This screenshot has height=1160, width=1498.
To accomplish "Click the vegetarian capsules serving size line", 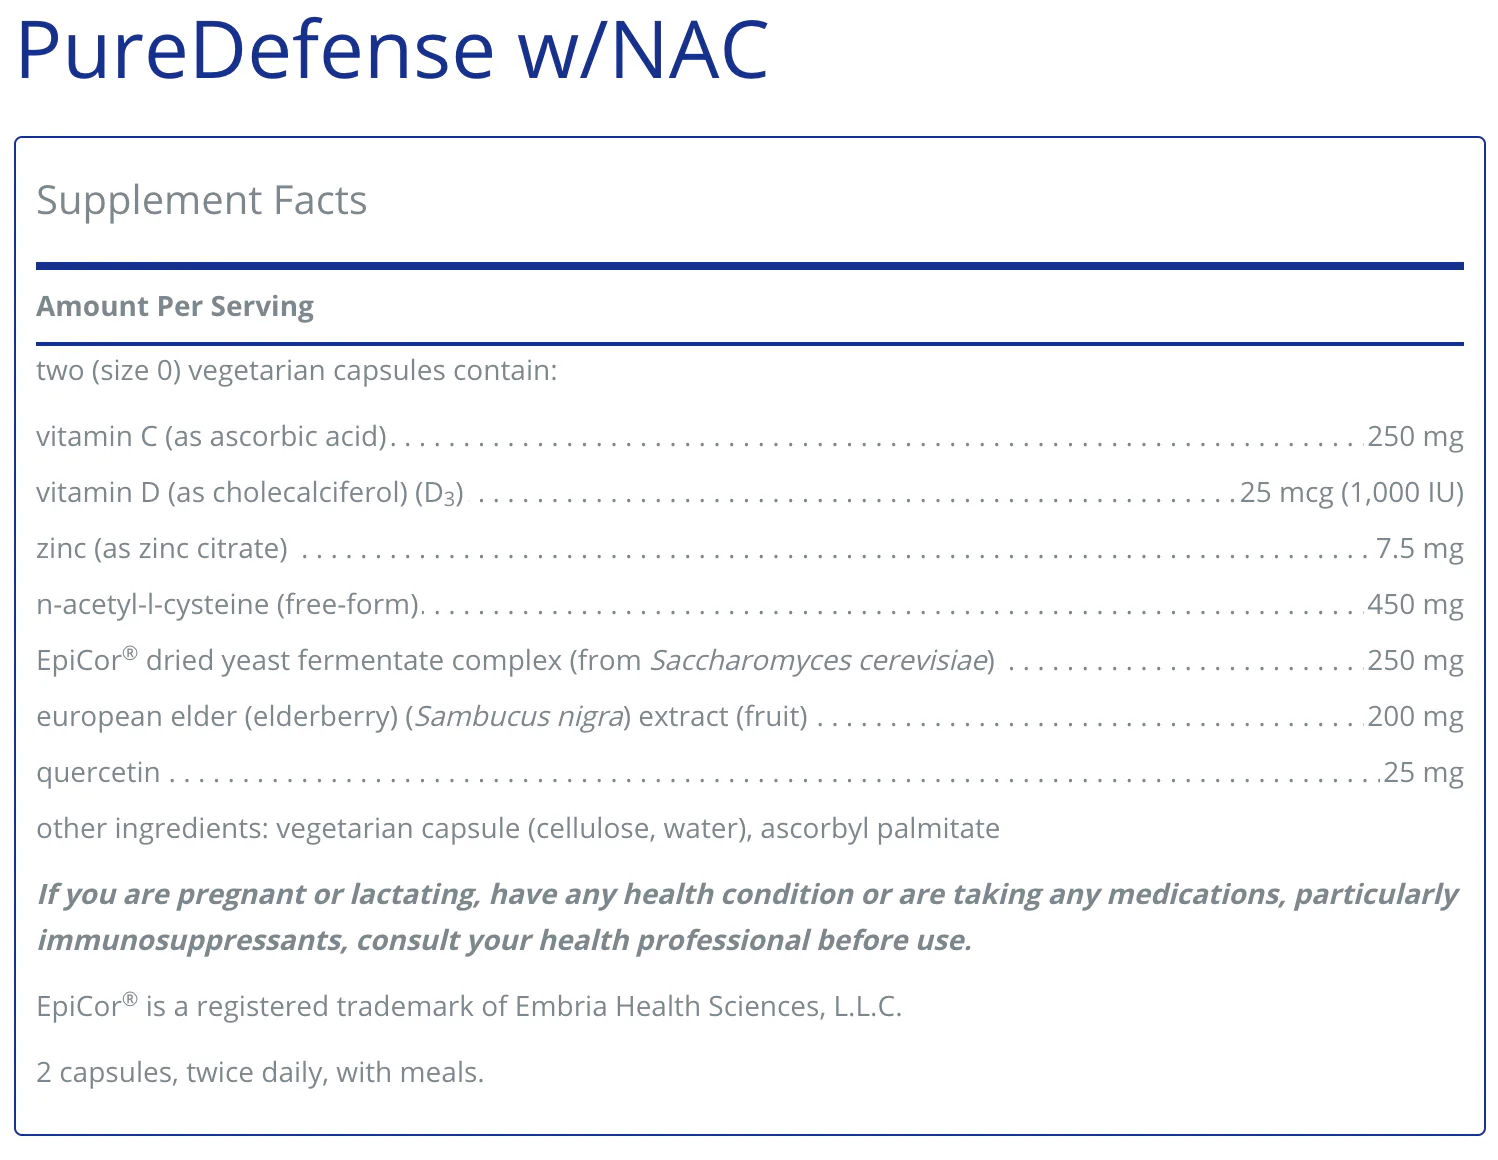I will coord(297,371).
